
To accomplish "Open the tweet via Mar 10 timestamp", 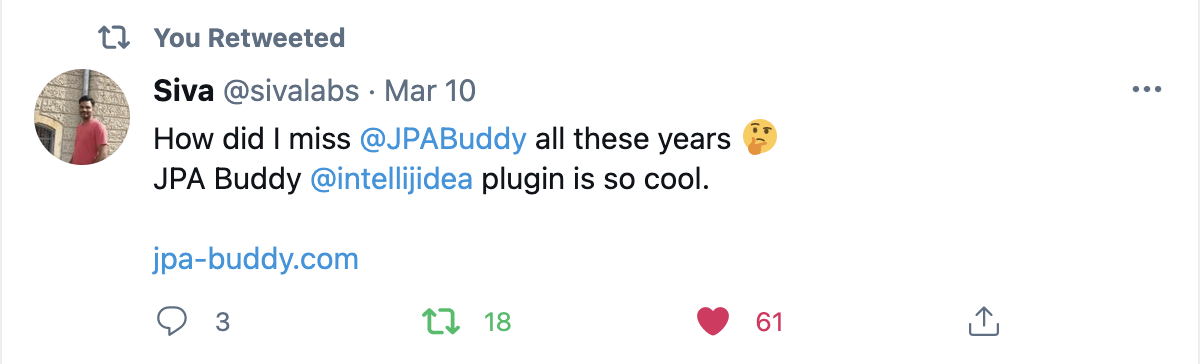I will [430, 92].
